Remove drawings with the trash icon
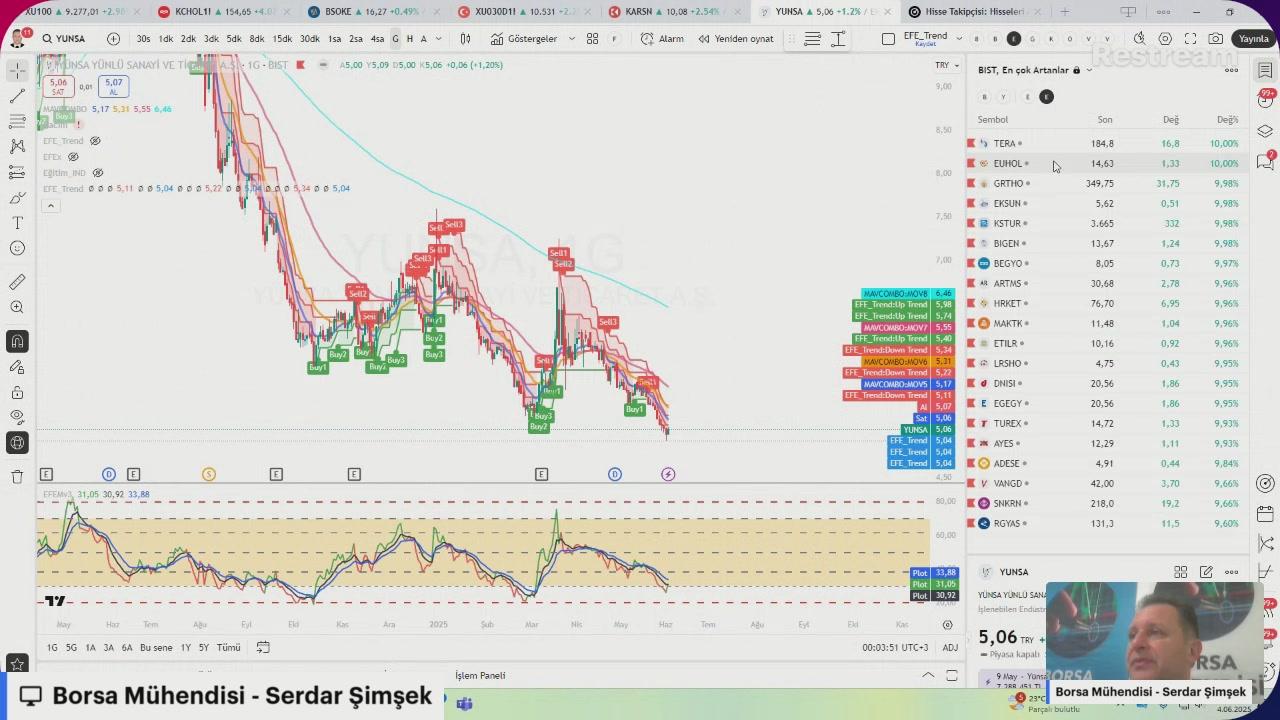Image resolution: width=1280 pixels, height=720 pixels. pos(17,477)
